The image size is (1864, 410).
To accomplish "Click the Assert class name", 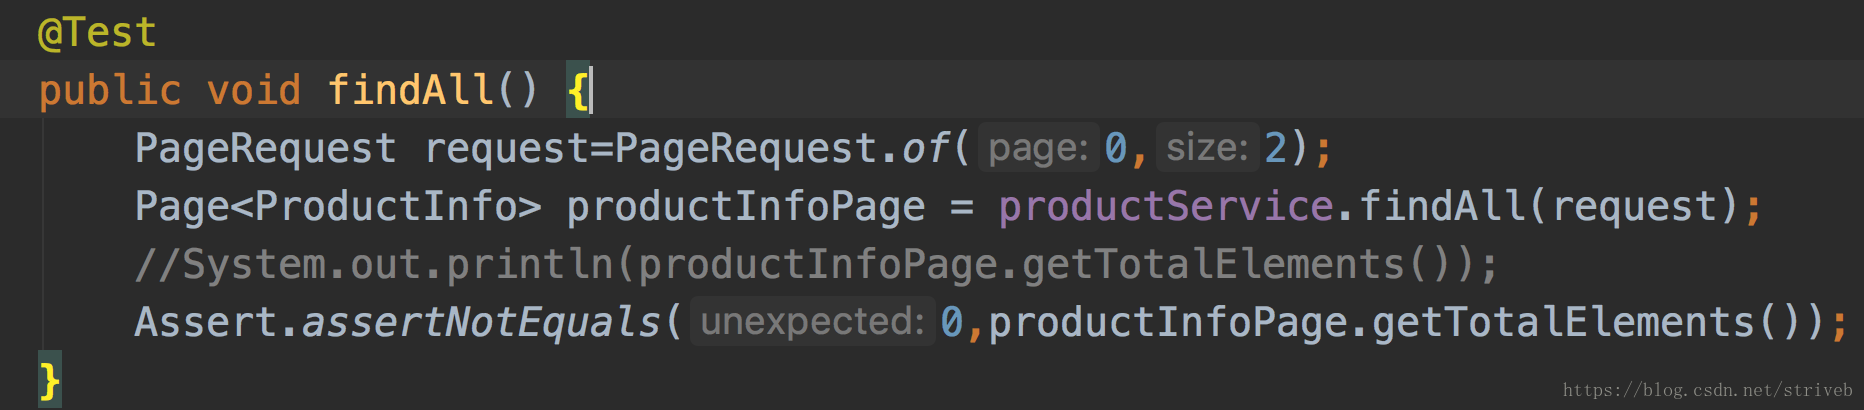I will click(x=205, y=322).
